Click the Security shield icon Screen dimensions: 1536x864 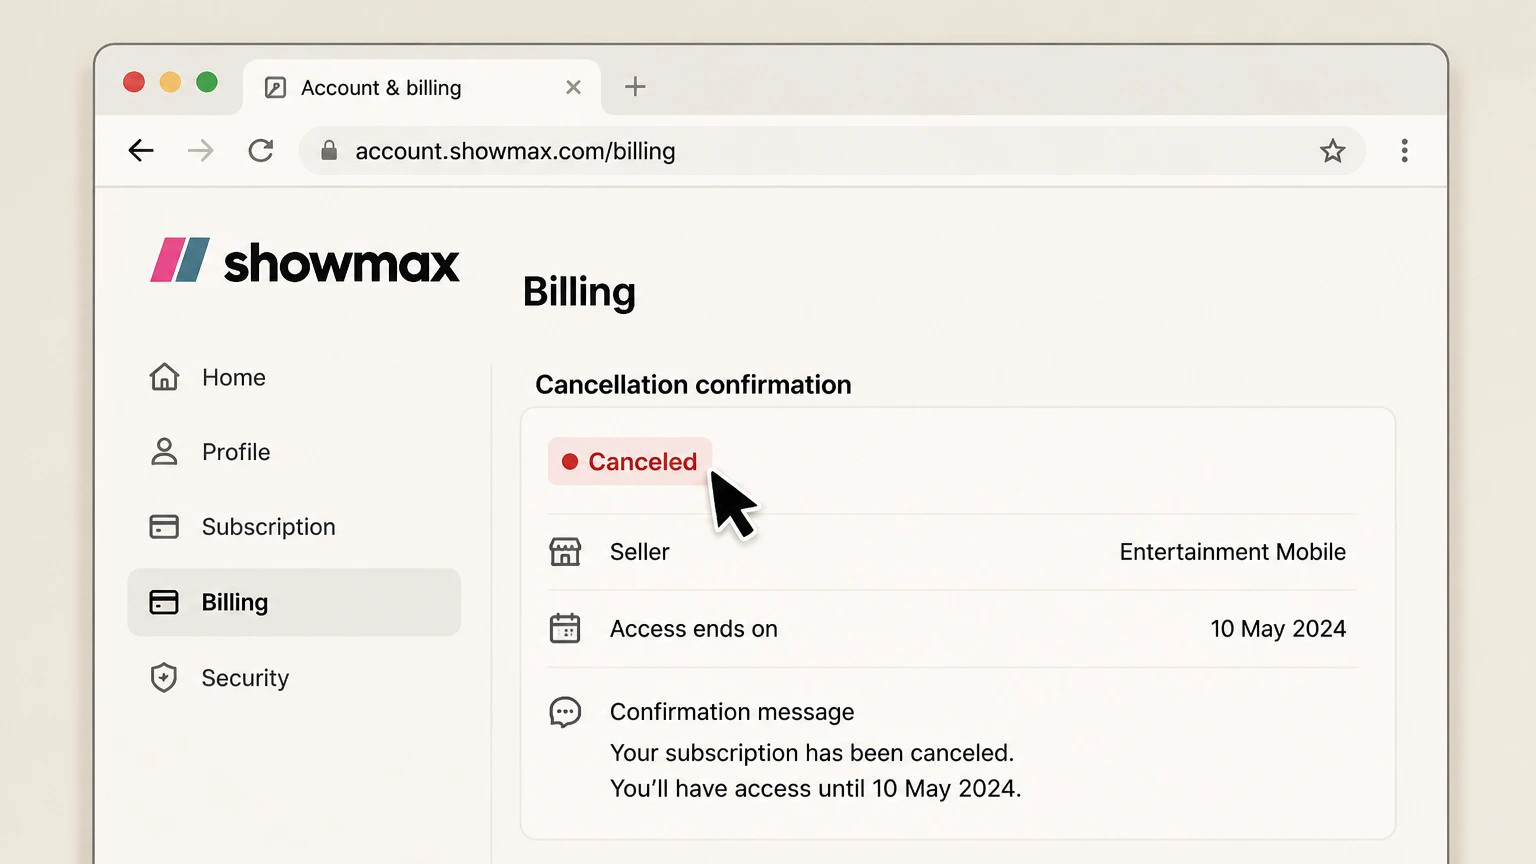pyautogui.click(x=164, y=678)
